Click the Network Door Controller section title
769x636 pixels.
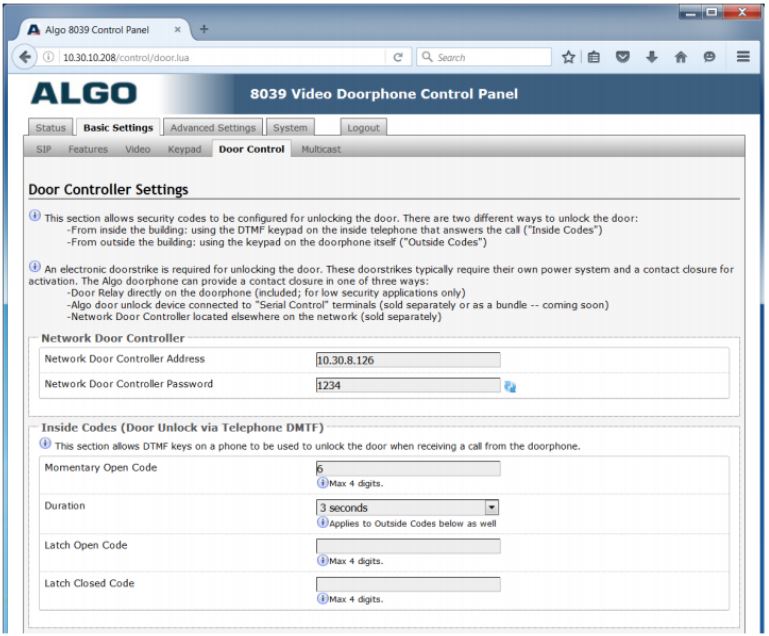pyautogui.click(x=113, y=338)
